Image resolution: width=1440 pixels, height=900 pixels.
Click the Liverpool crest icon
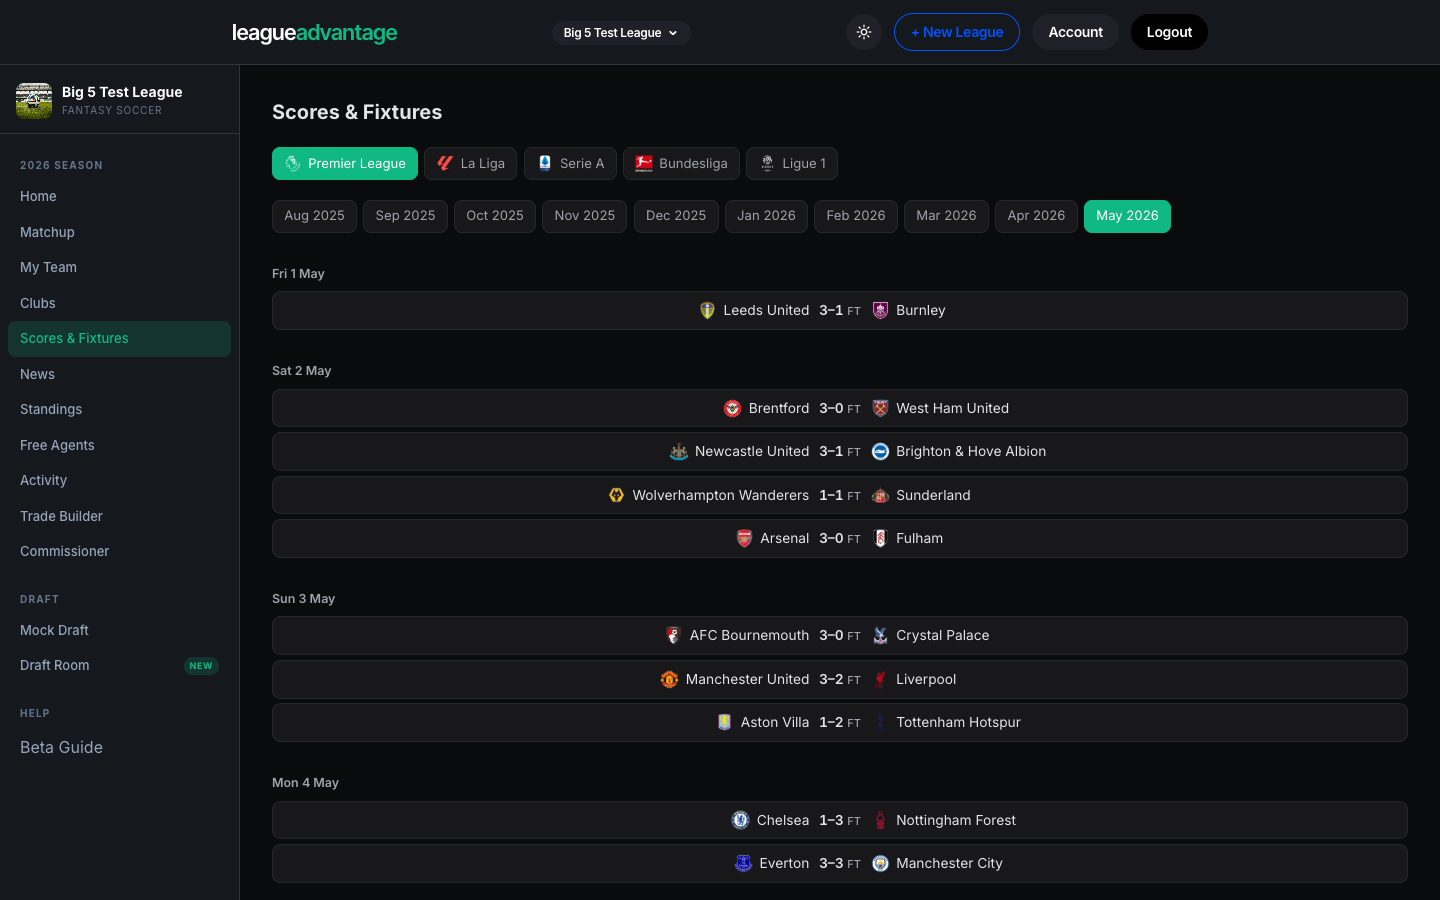880,679
